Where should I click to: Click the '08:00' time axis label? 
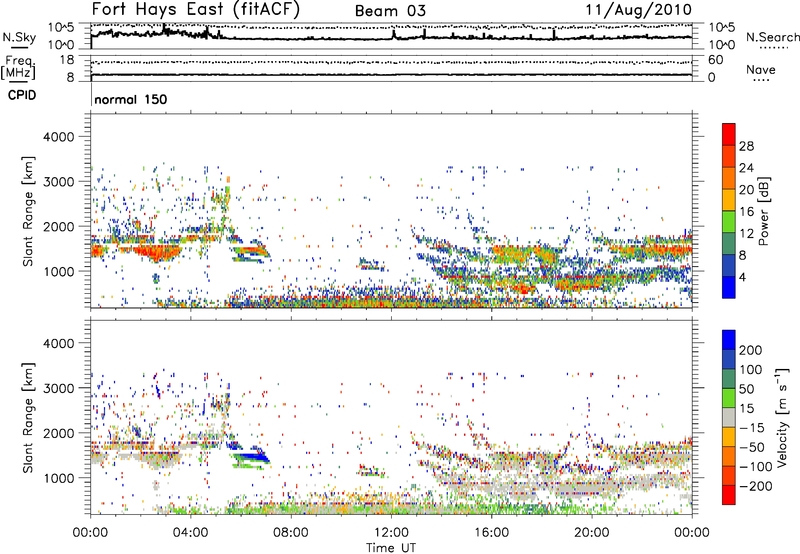click(291, 533)
